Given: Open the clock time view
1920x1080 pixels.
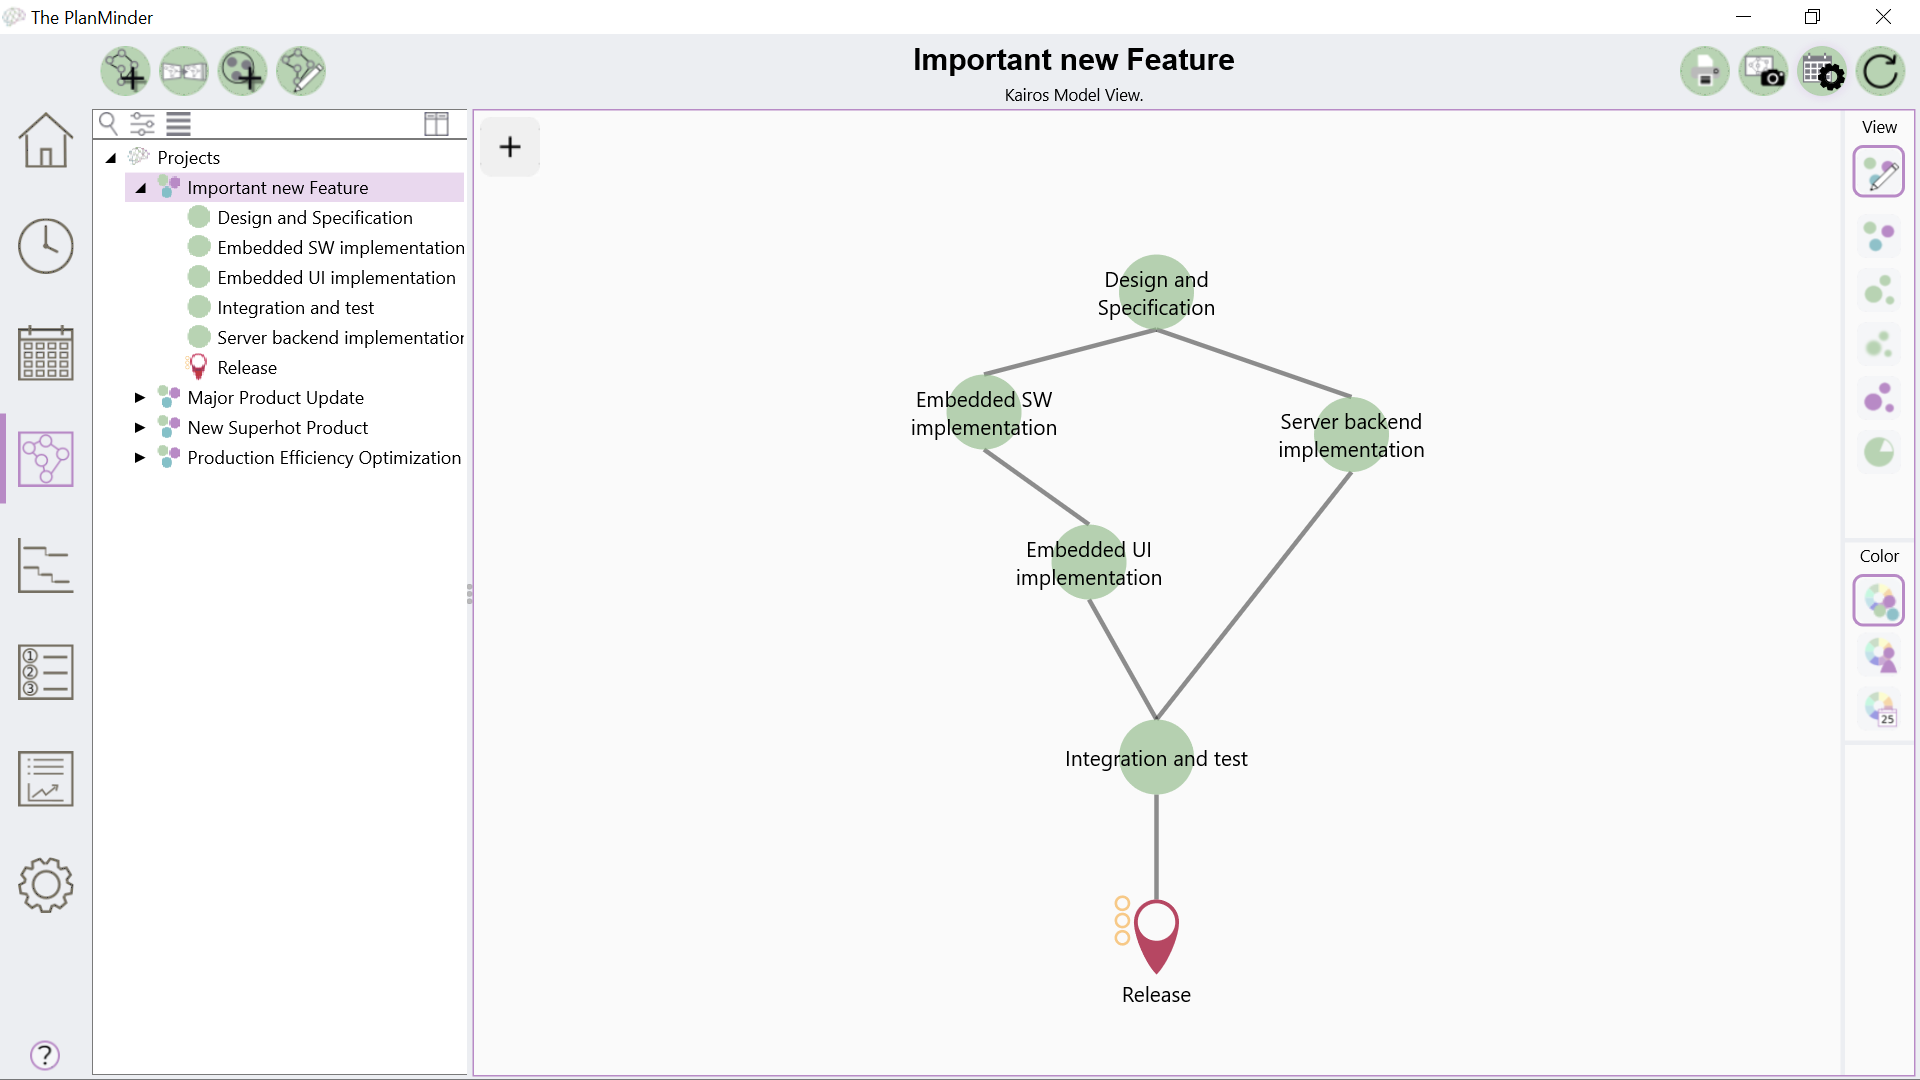Looking at the screenshot, I should (x=45, y=246).
